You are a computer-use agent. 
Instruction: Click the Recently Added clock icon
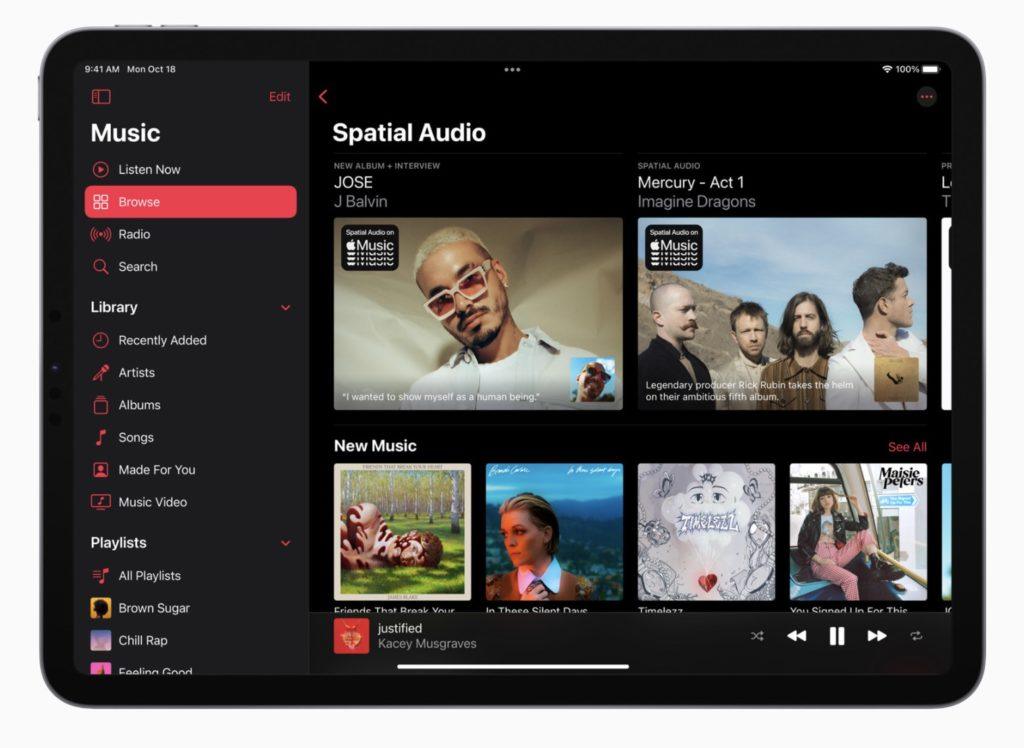[101, 340]
